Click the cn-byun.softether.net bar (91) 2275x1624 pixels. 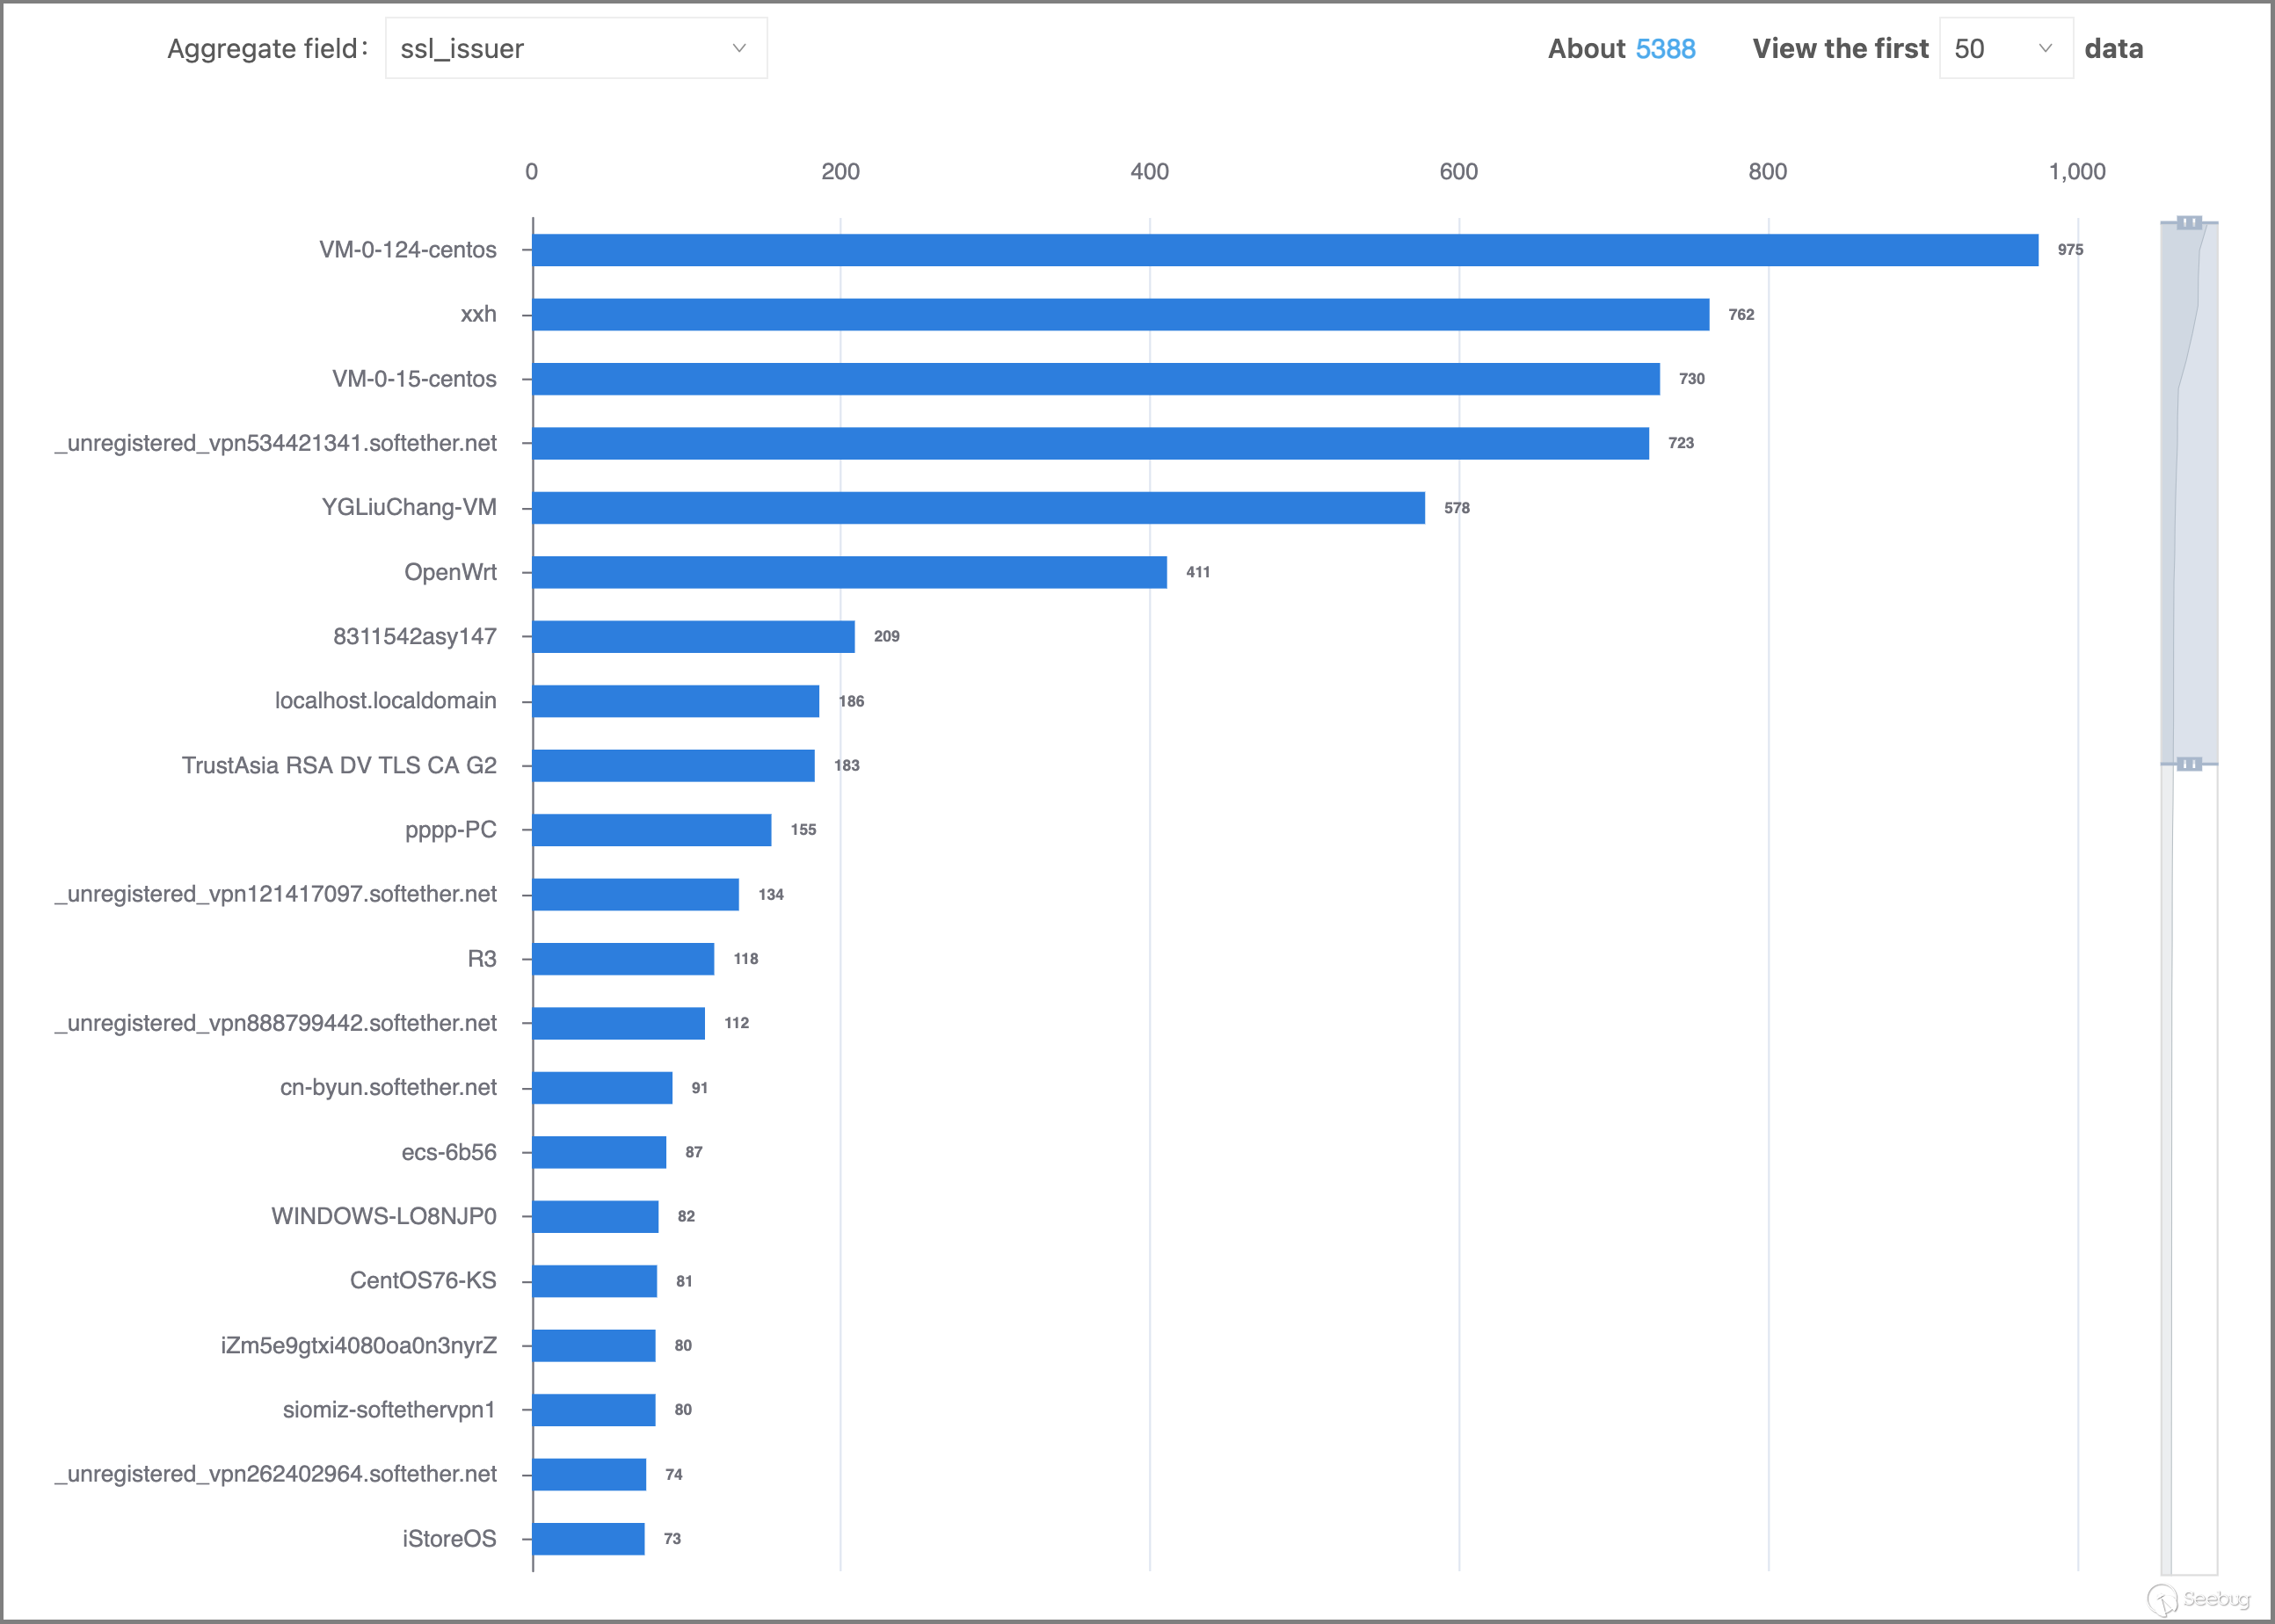(602, 1088)
